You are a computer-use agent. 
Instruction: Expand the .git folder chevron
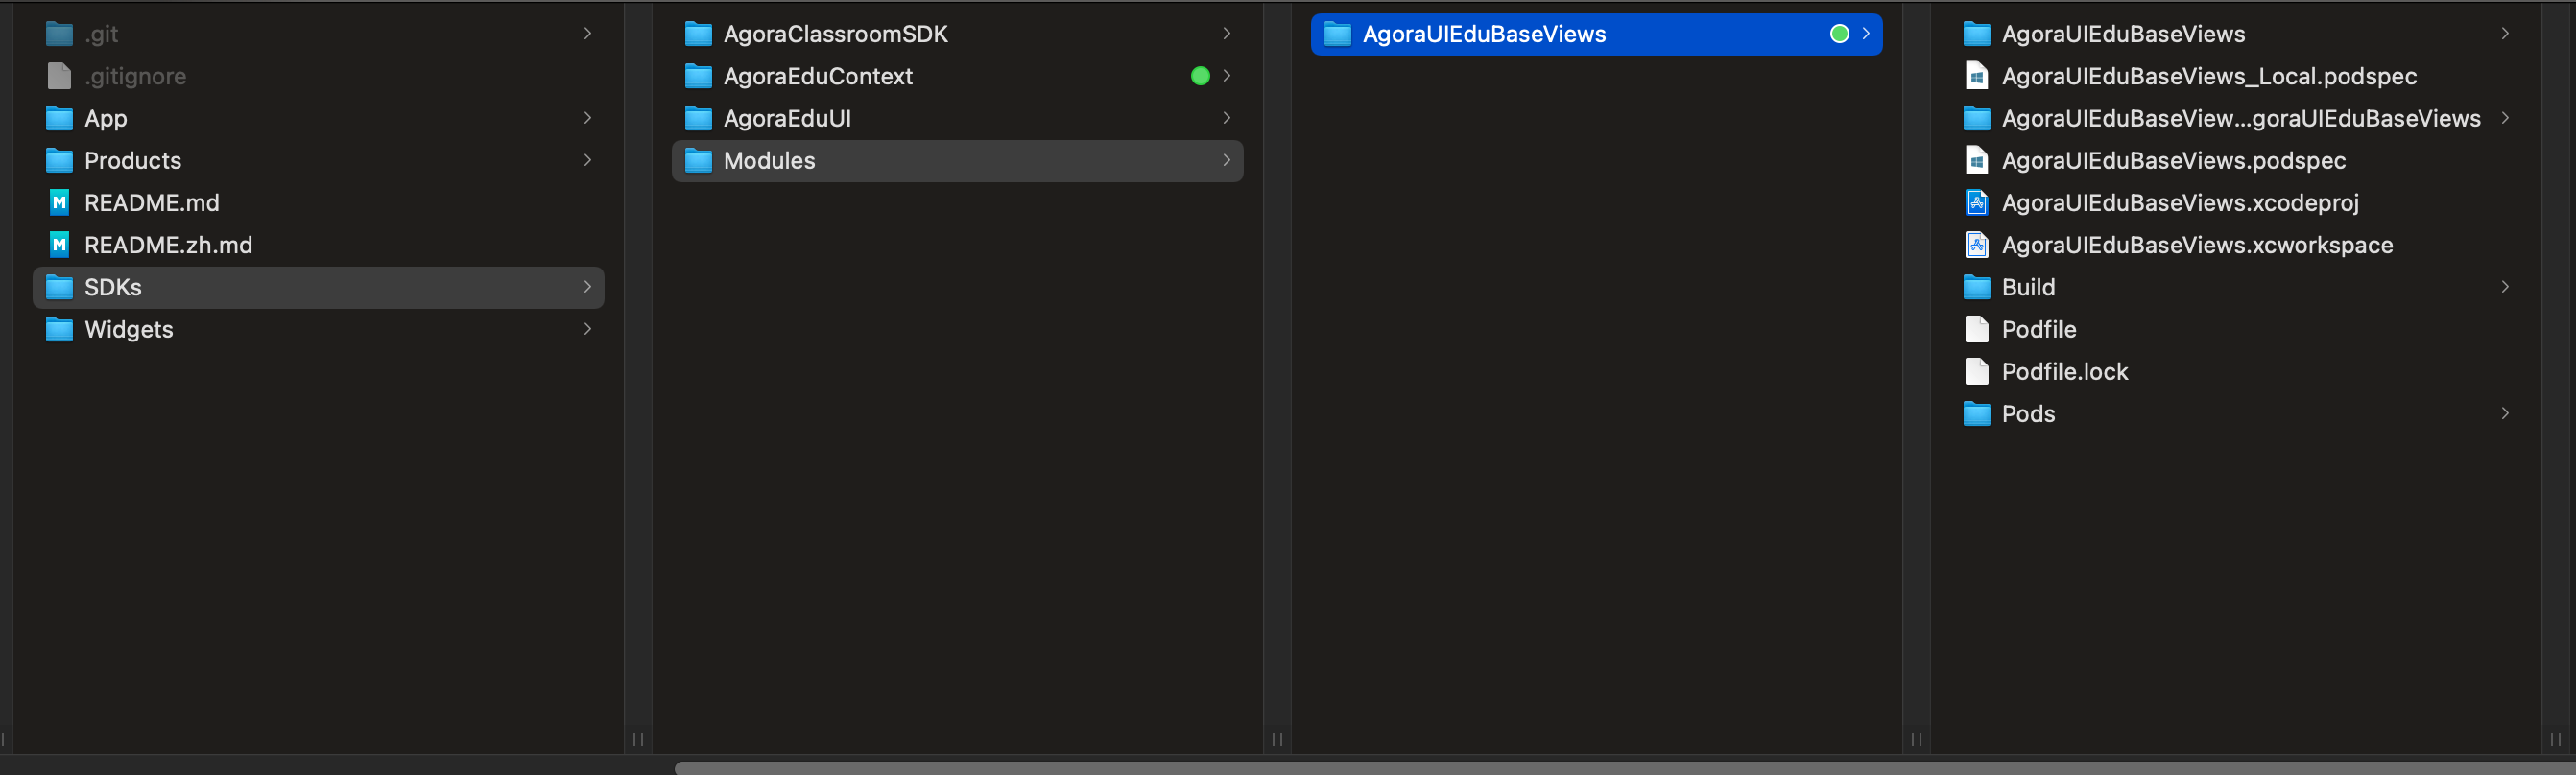(587, 34)
